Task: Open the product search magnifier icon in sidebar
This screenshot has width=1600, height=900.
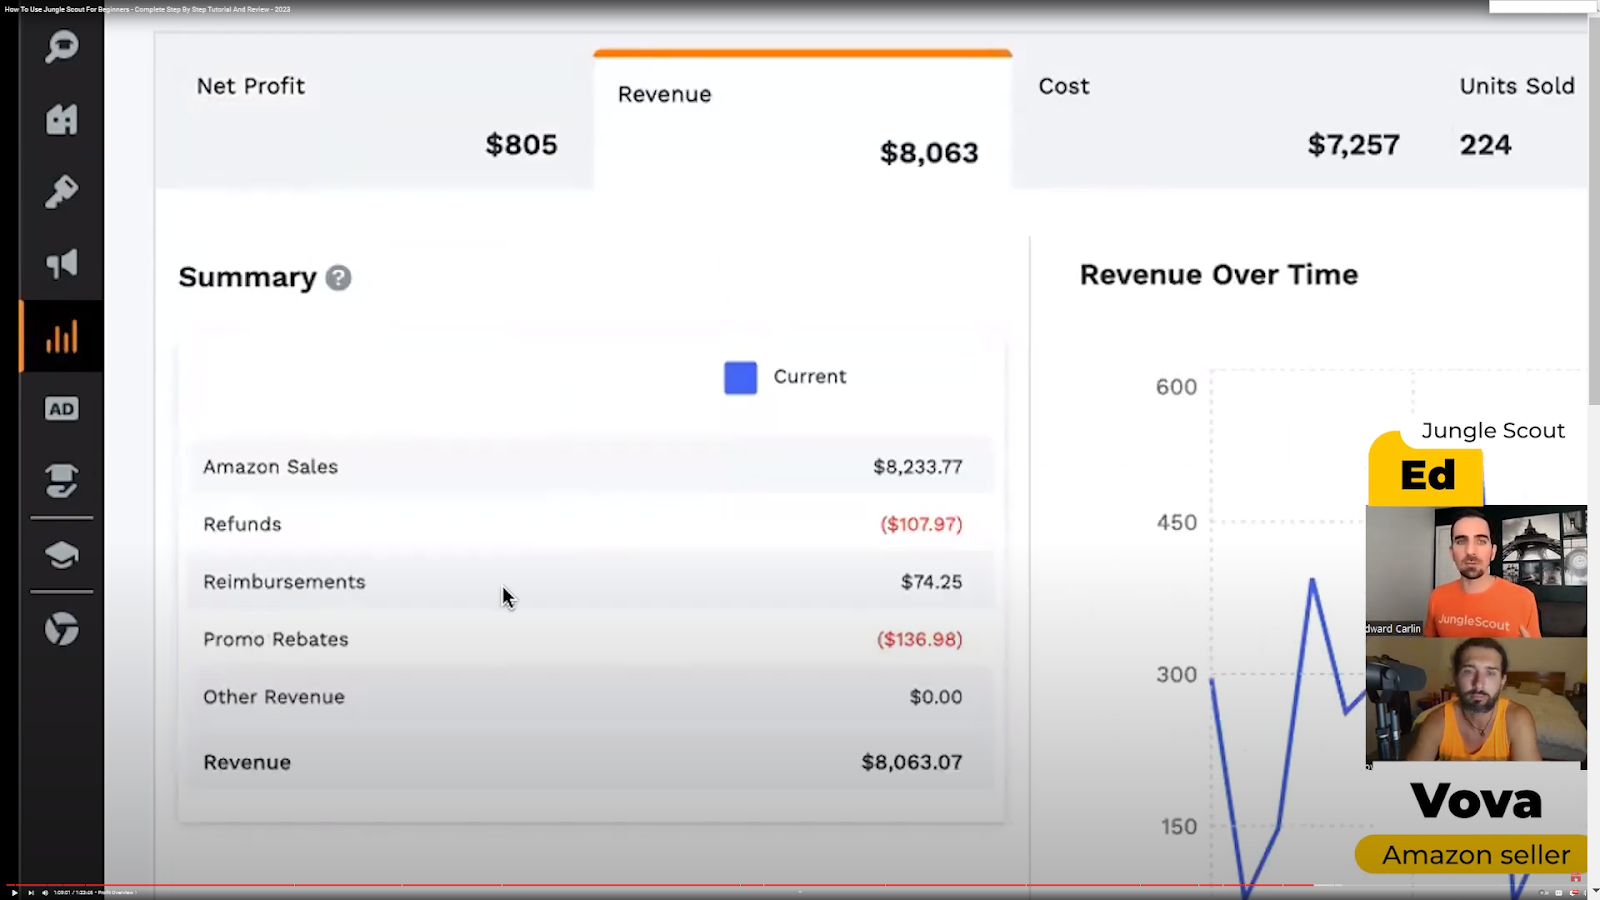Action: [x=61, y=46]
